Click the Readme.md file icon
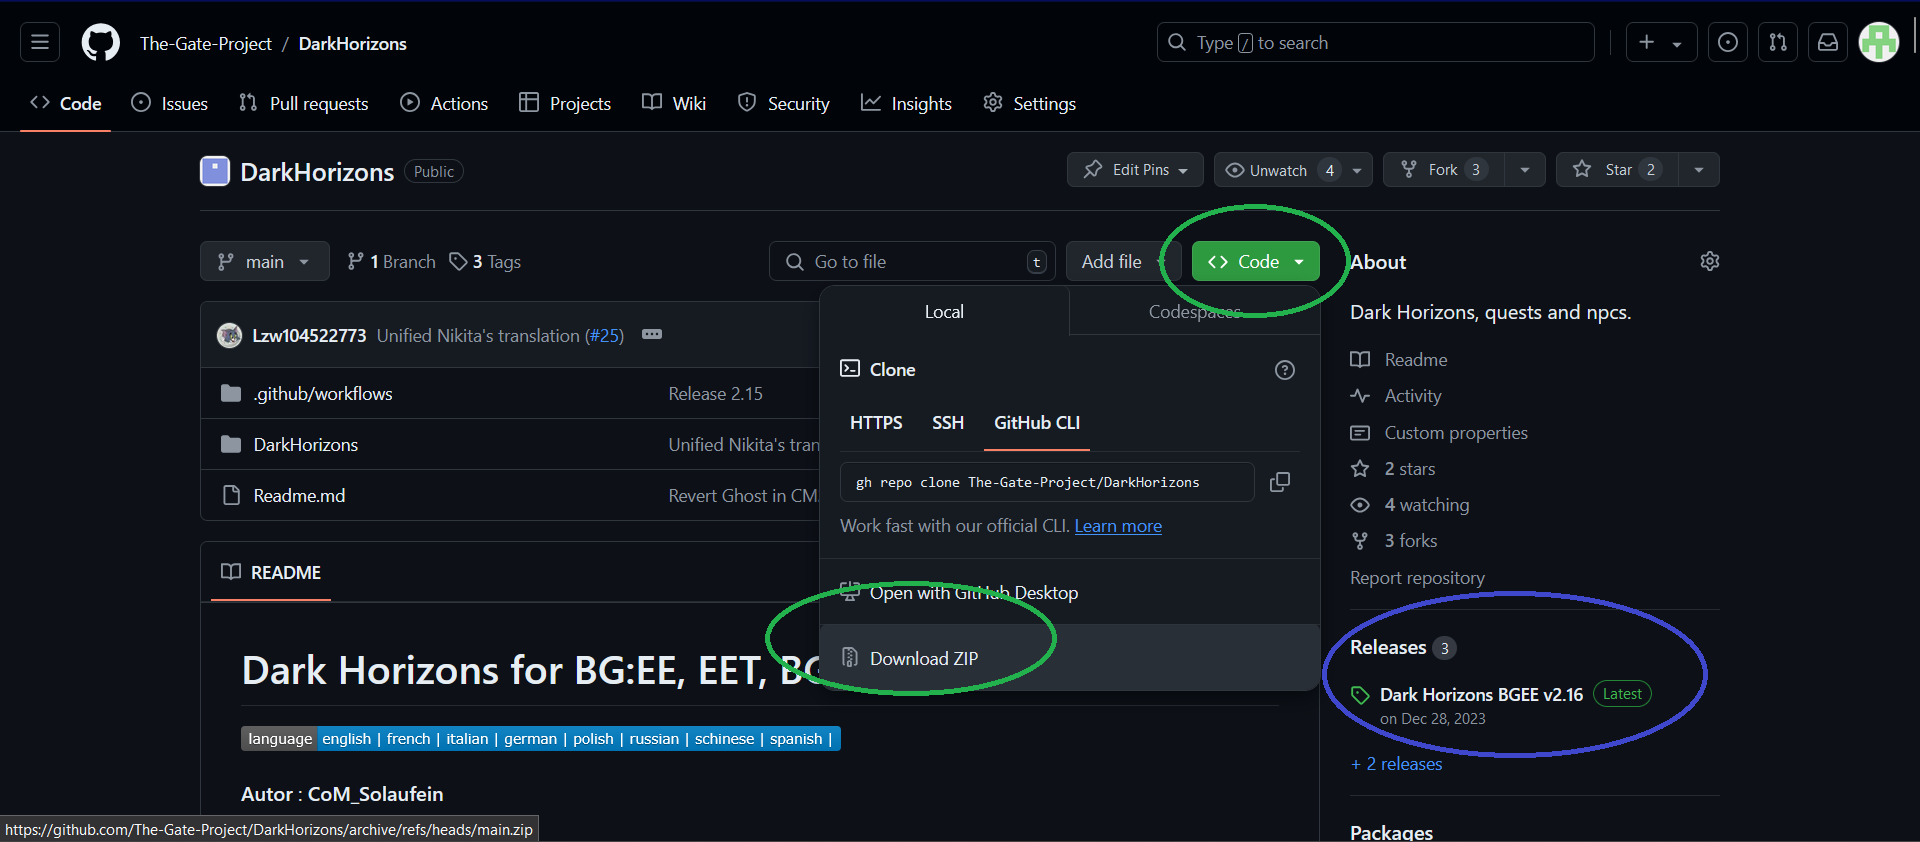Viewport: 1920px width, 842px height. coord(231,495)
